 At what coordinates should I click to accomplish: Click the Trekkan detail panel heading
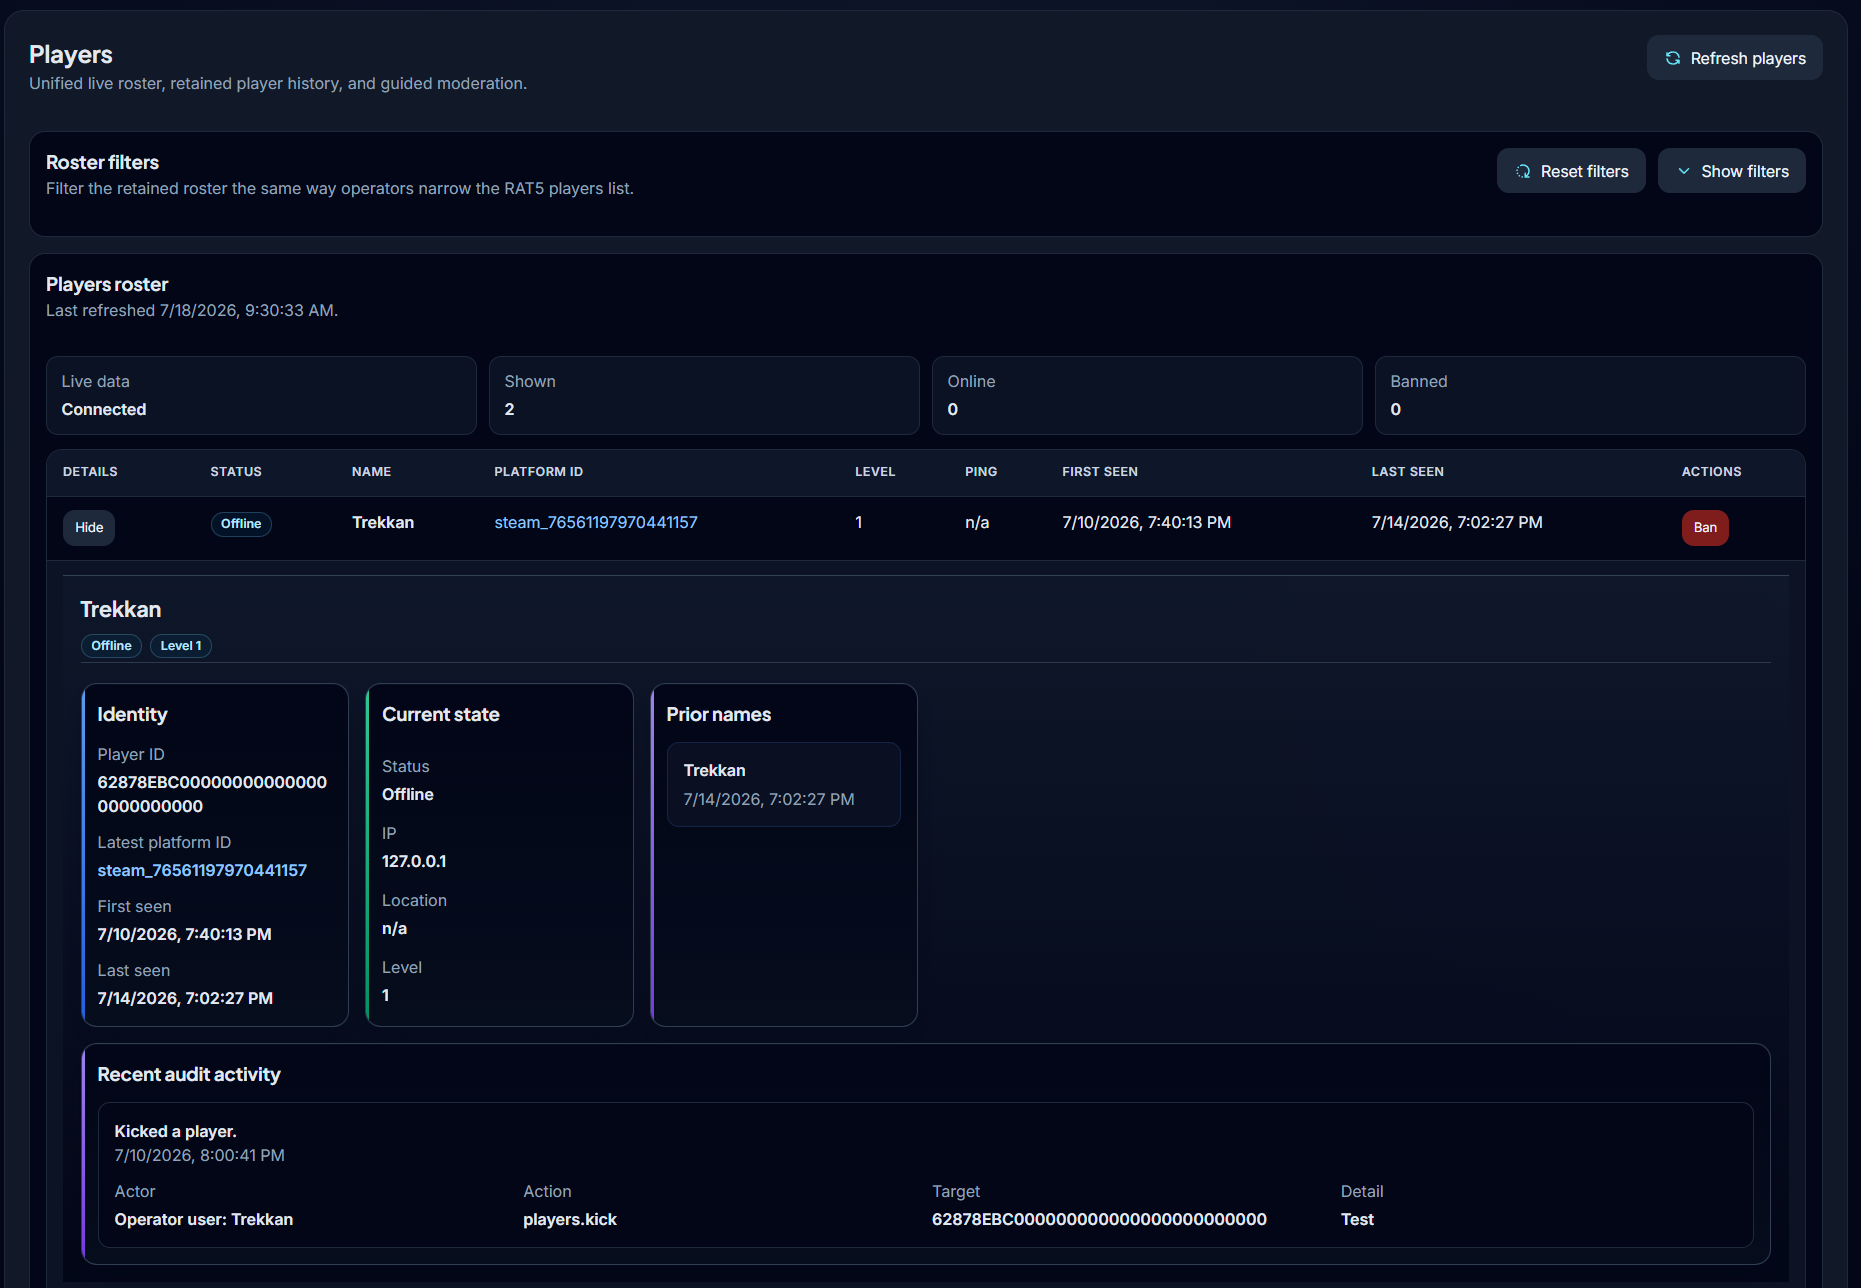120,609
